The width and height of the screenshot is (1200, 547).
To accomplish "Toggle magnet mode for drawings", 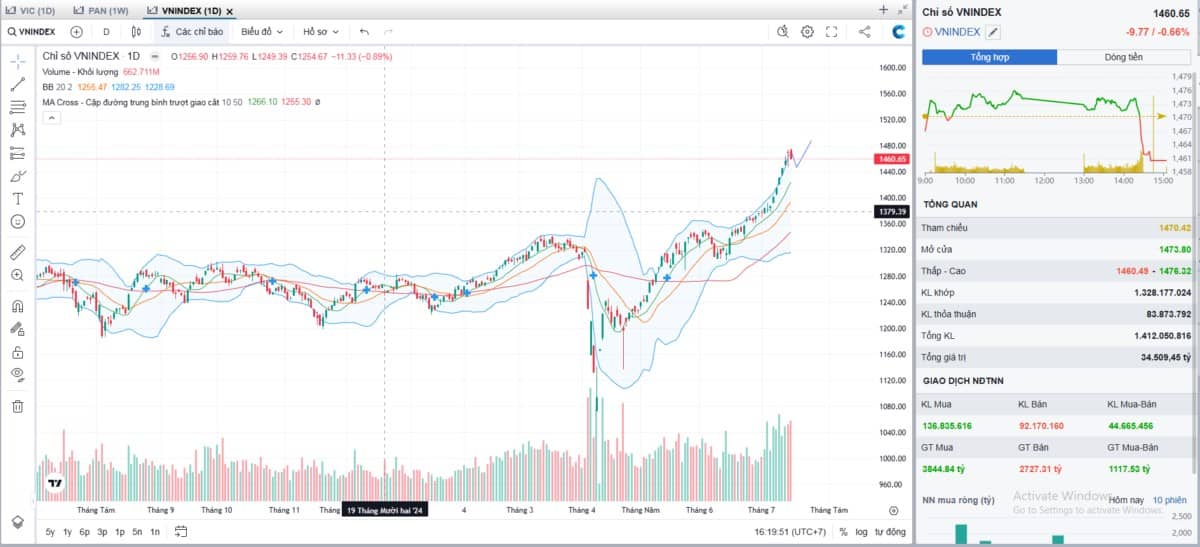I will click(x=17, y=306).
